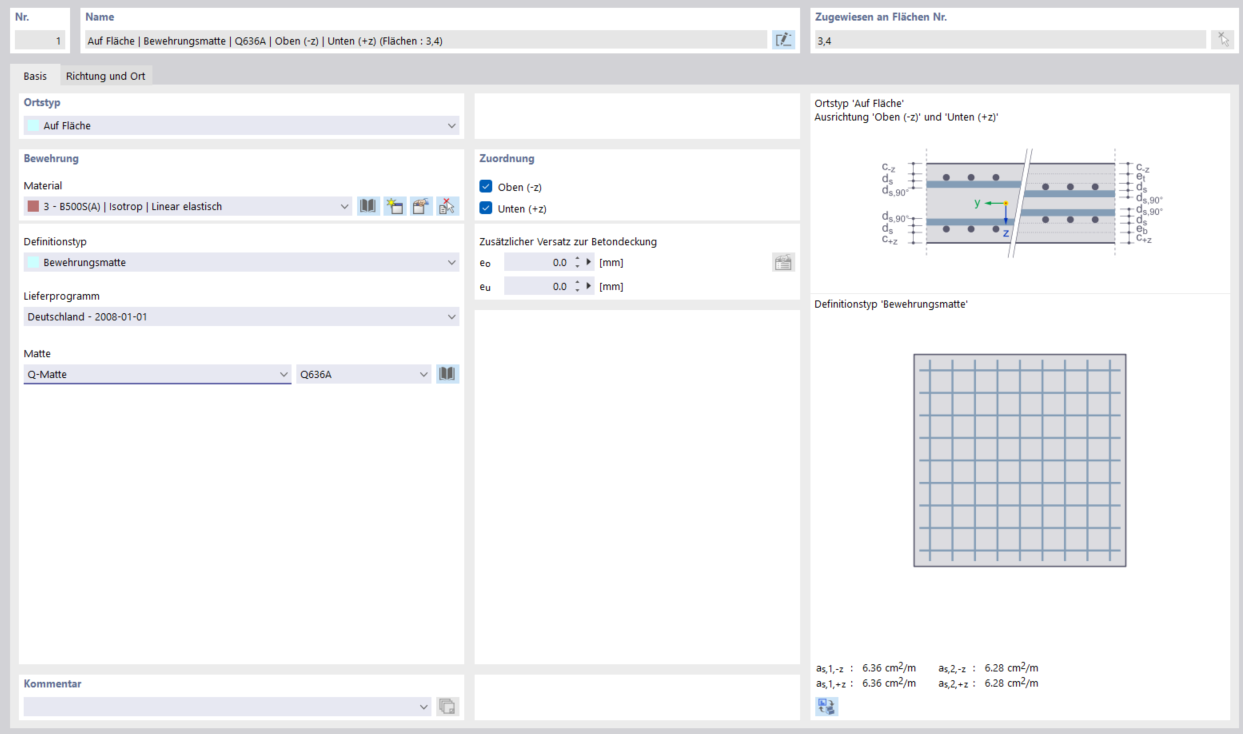Screen dimensions: 1243x734
Task: Click the e_o flyout arrow button
Action: coord(588,263)
